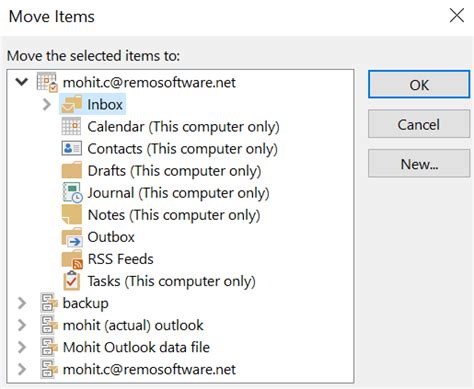Screen dimensions: 474x389
Task: Click the bottom mohit.c@remosoftware.net data file icon
Action: [49, 369]
